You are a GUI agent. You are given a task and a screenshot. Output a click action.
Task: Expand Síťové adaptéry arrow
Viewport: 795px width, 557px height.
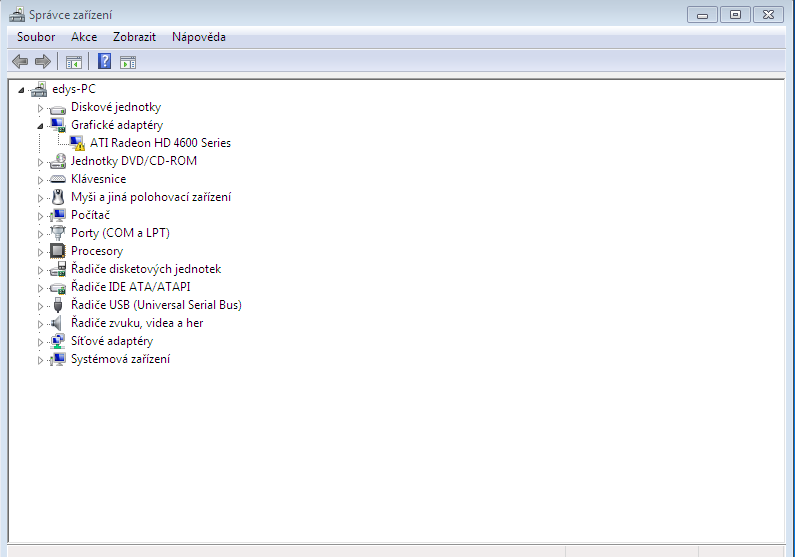point(40,342)
